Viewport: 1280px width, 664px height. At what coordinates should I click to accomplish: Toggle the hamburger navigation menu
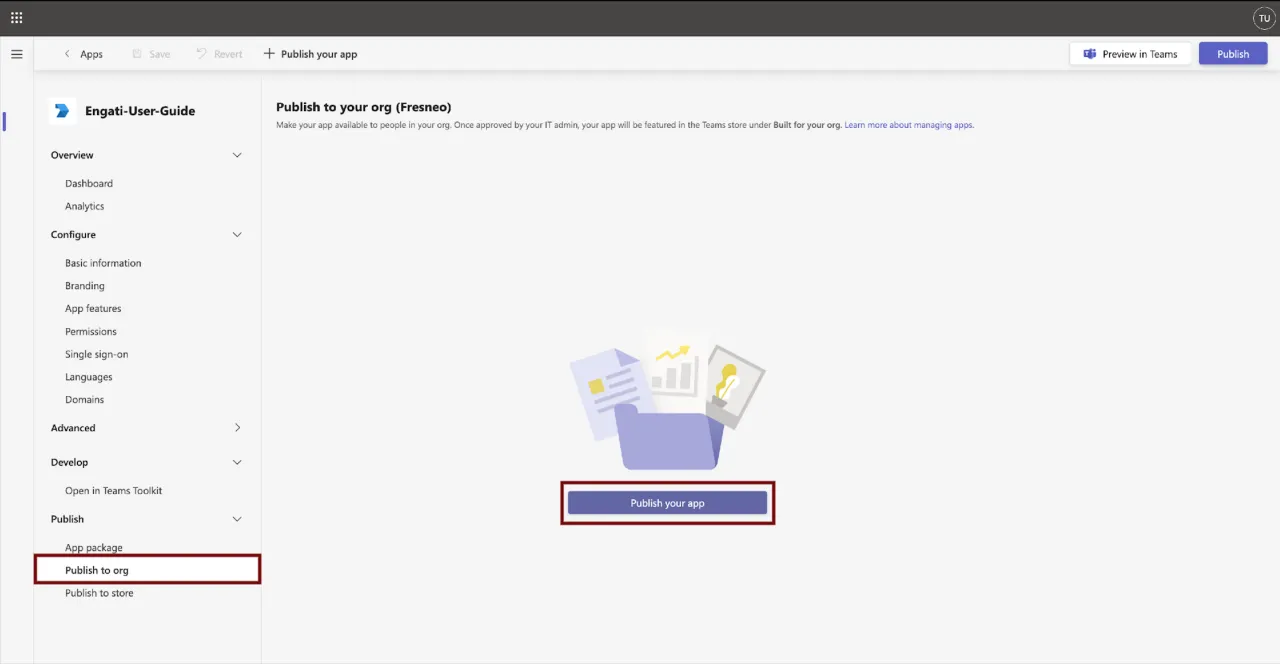click(17, 54)
